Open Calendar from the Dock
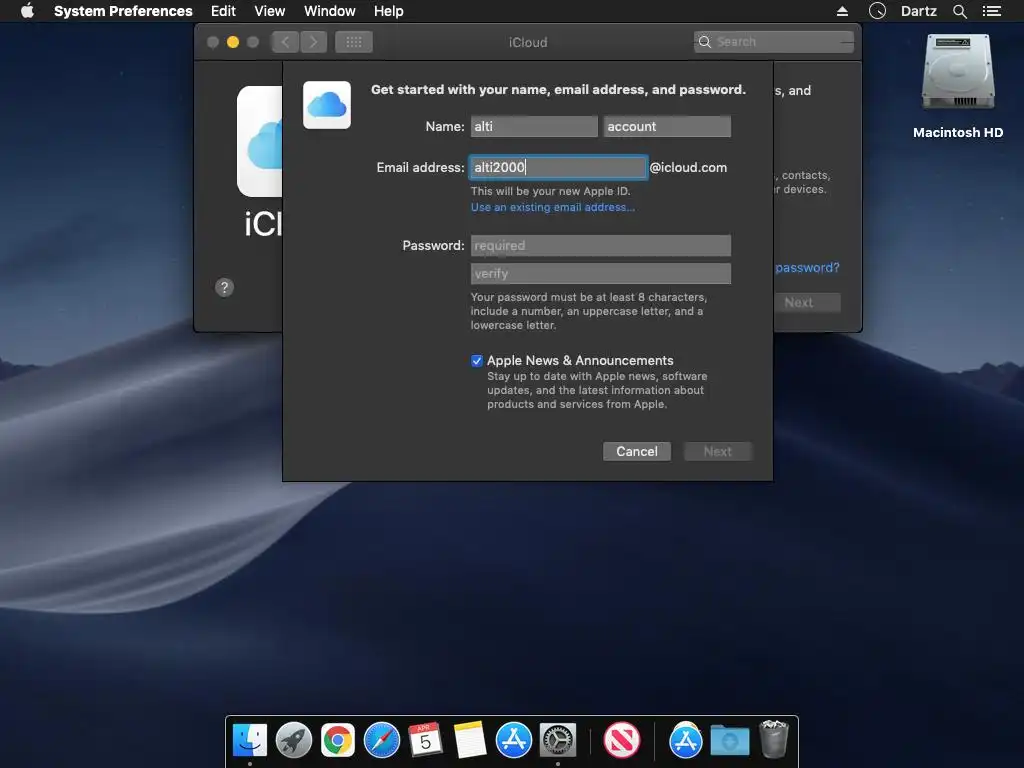Image resolution: width=1024 pixels, height=768 pixels. [425, 741]
